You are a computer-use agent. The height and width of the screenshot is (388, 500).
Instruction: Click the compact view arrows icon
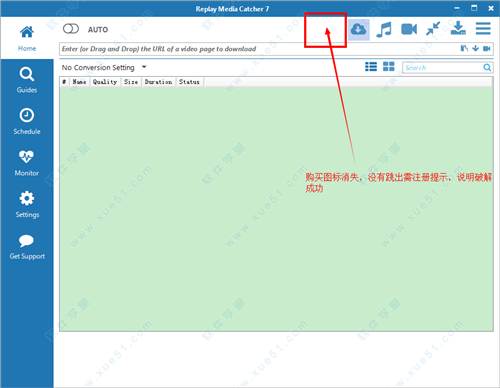(x=433, y=29)
